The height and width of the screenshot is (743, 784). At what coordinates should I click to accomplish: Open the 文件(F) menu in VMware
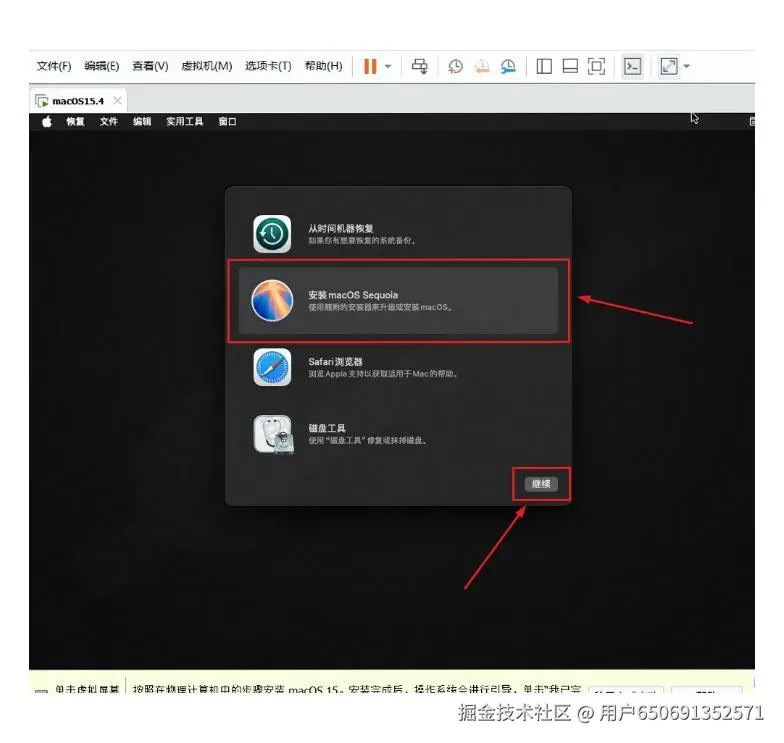click(x=54, y=66)
